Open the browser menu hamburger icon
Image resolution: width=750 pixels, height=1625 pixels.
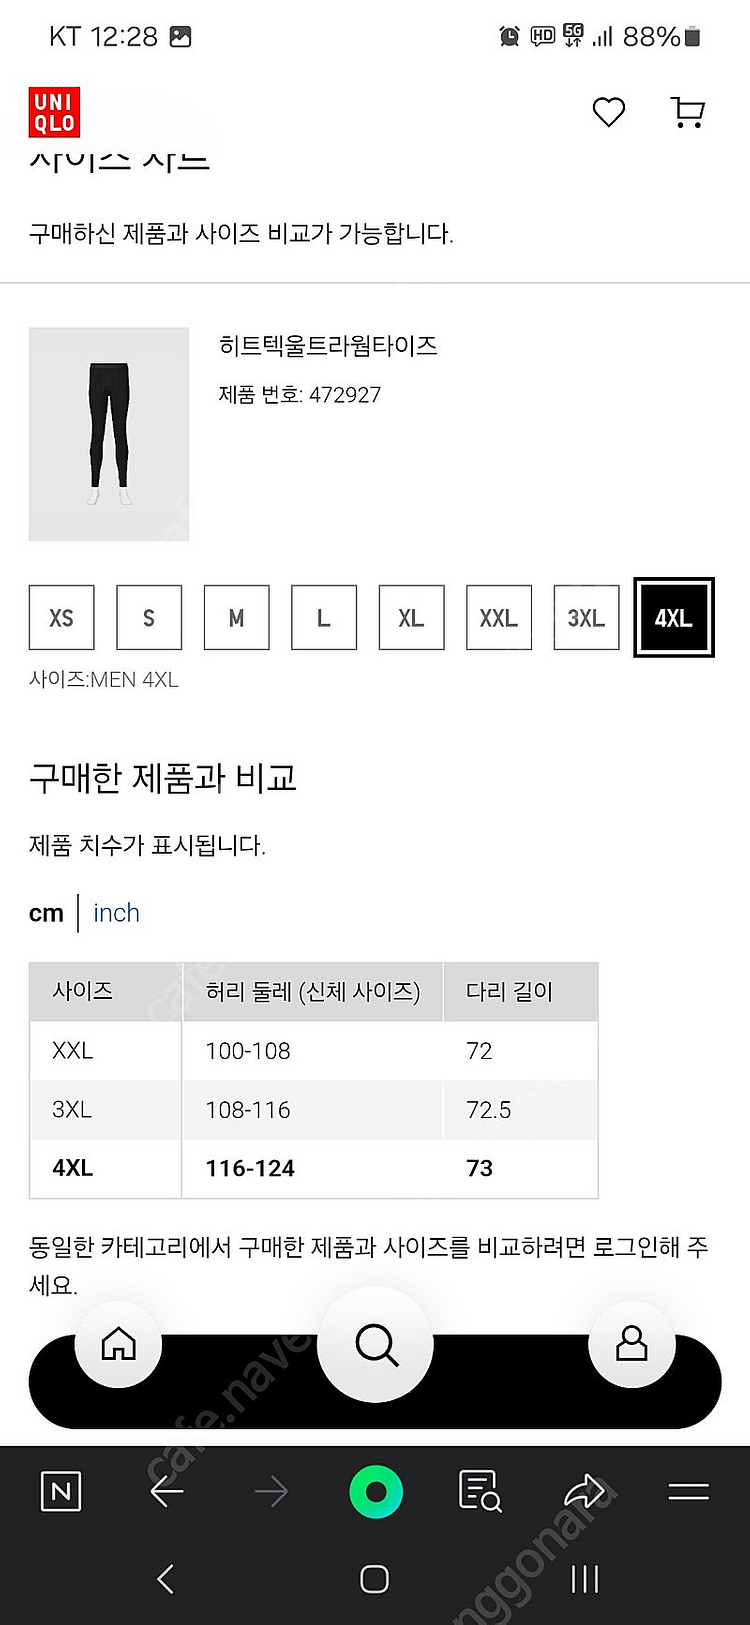pos(688,1490)
